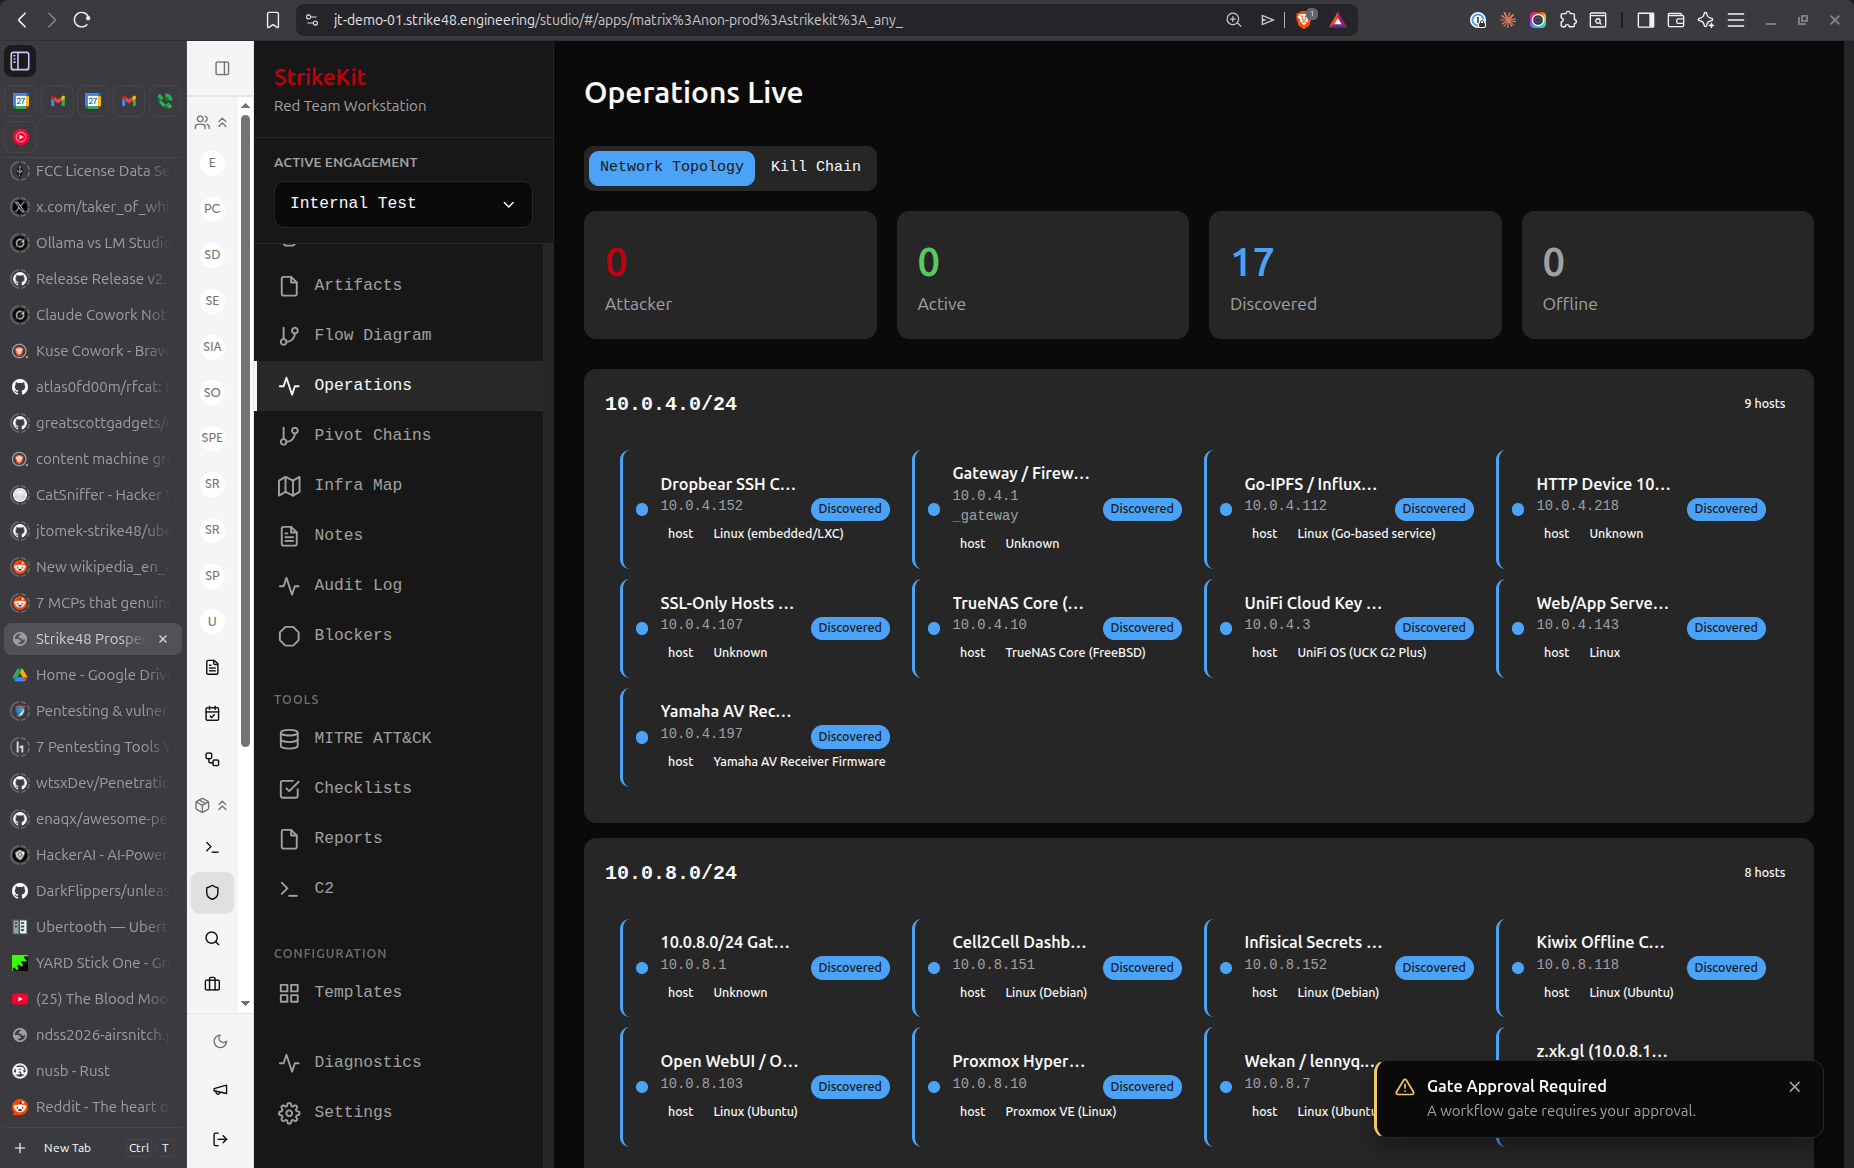
Task: Click the megaphone announcements icon
Action: coord(220,1090)
